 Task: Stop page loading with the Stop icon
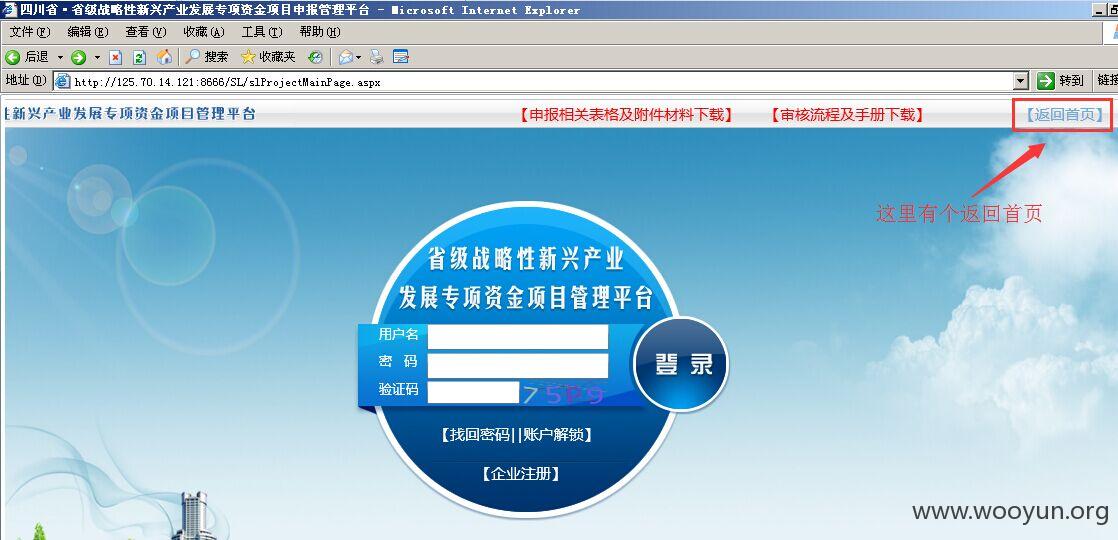116,57
